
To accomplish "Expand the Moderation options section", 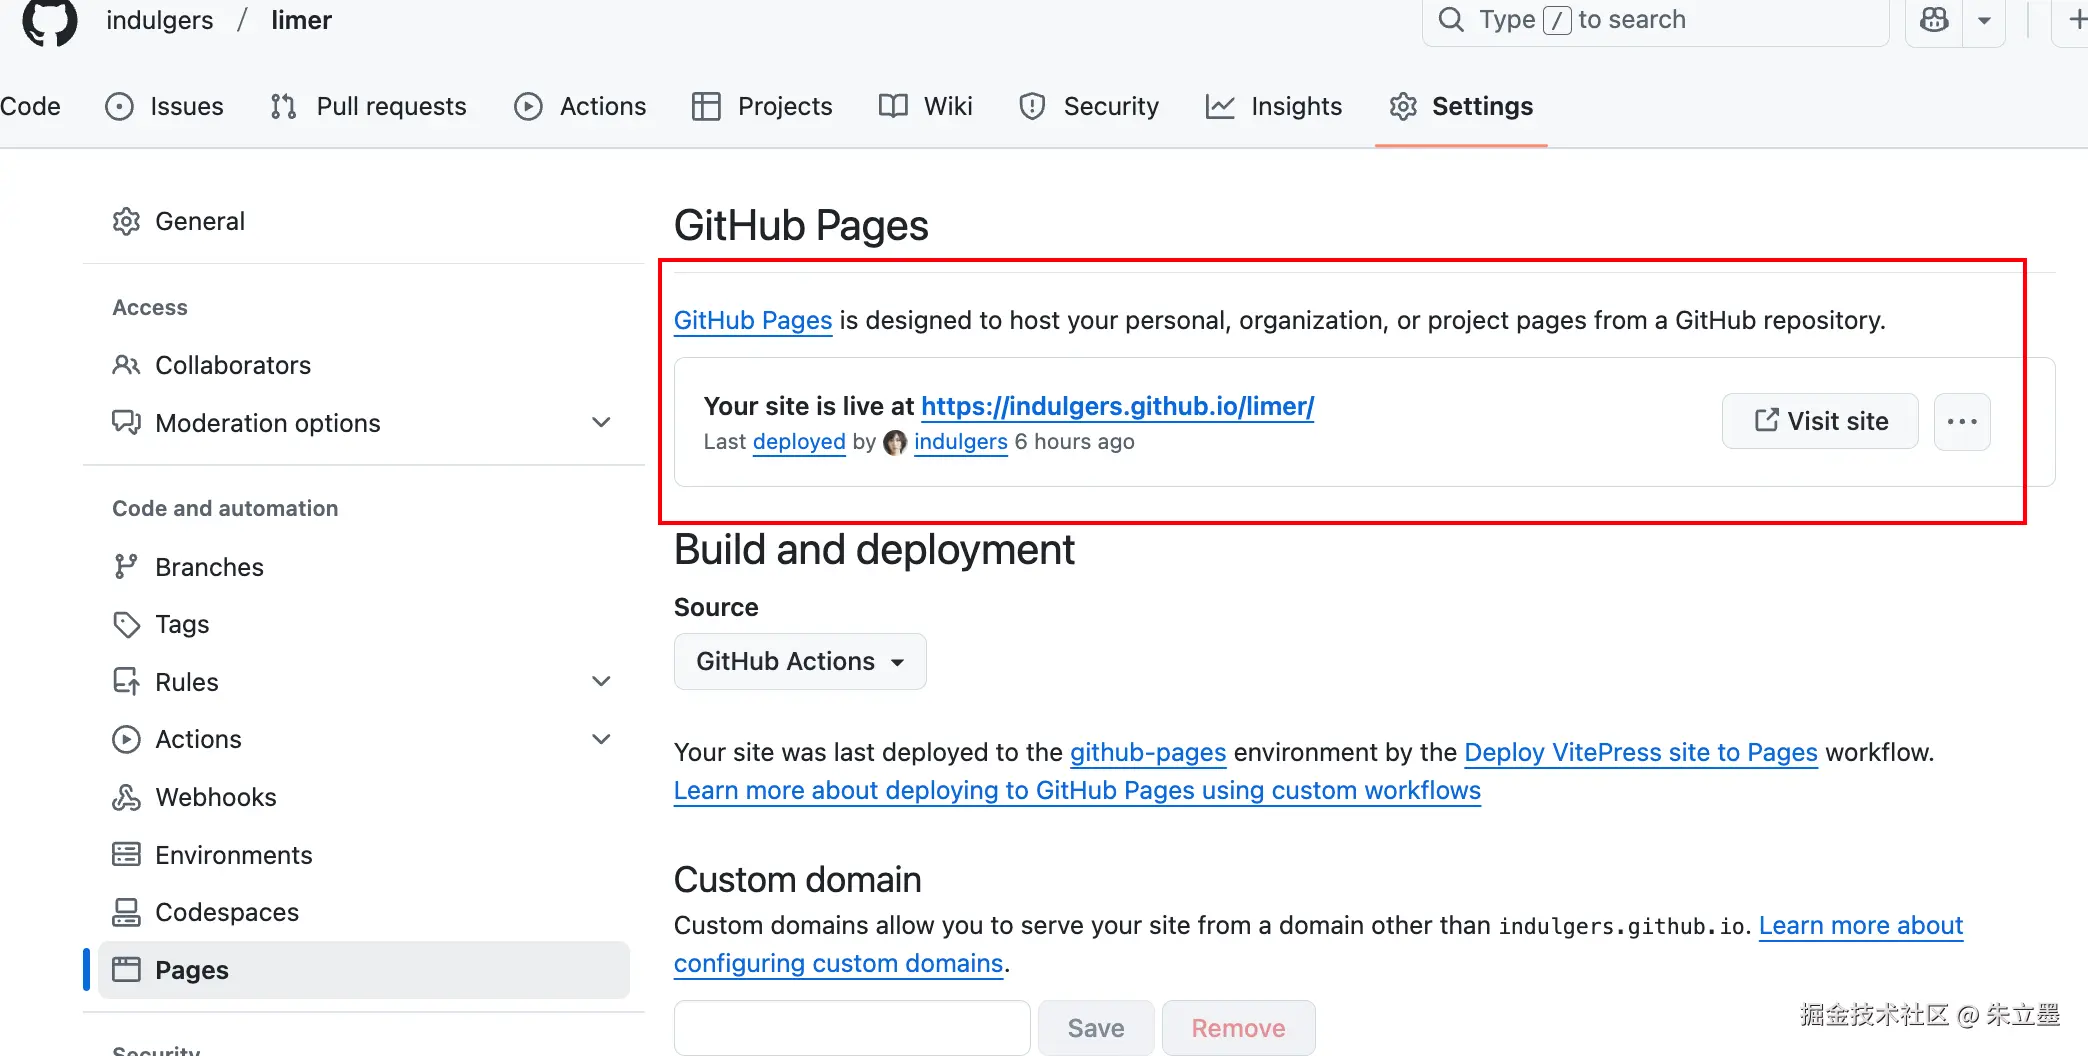I will point(601,423).
